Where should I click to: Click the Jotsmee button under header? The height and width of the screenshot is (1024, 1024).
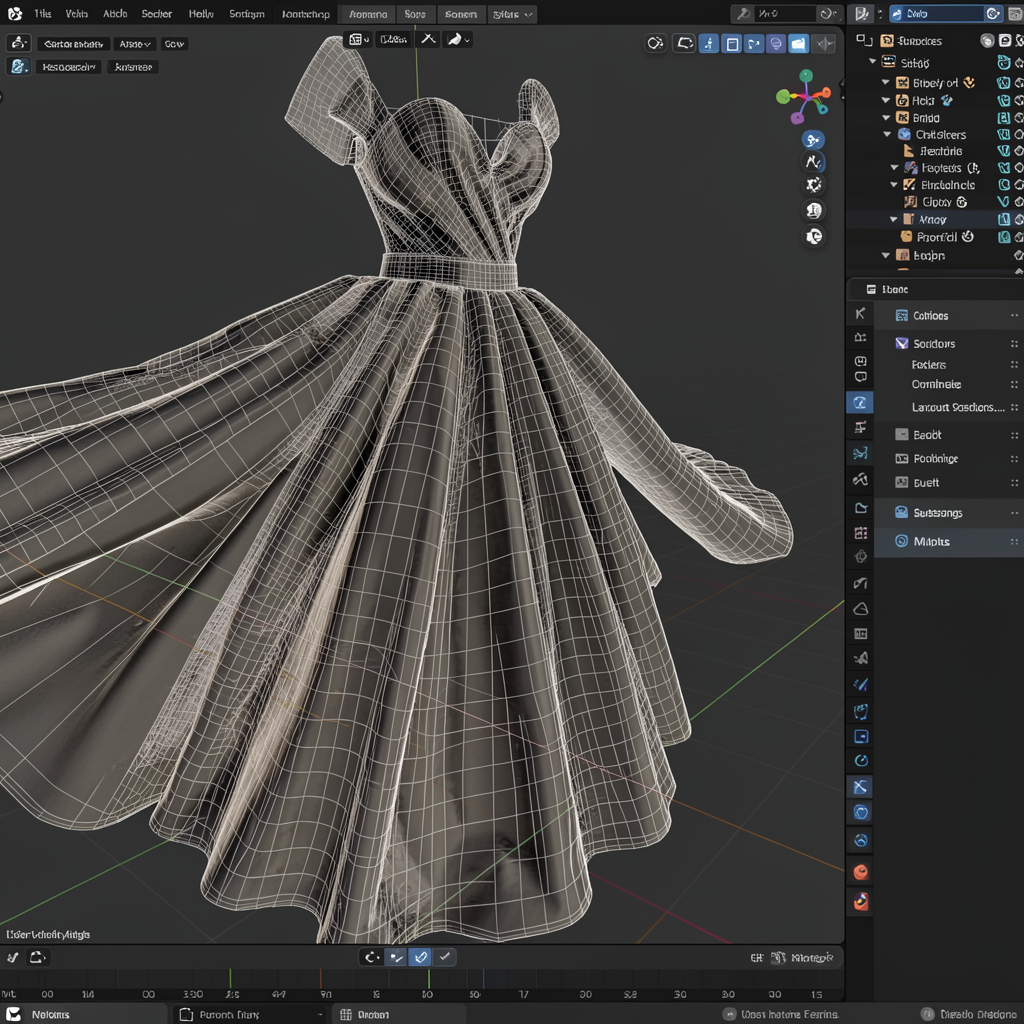133,67
